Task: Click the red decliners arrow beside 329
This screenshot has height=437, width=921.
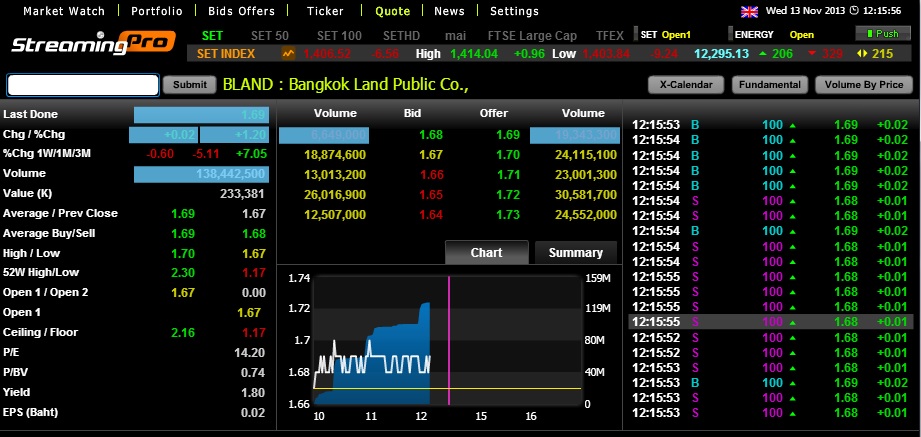Action: [812, 54]
